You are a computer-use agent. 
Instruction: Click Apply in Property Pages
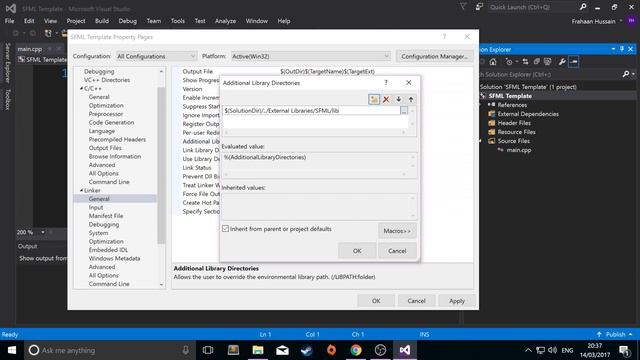pos(457,301)
